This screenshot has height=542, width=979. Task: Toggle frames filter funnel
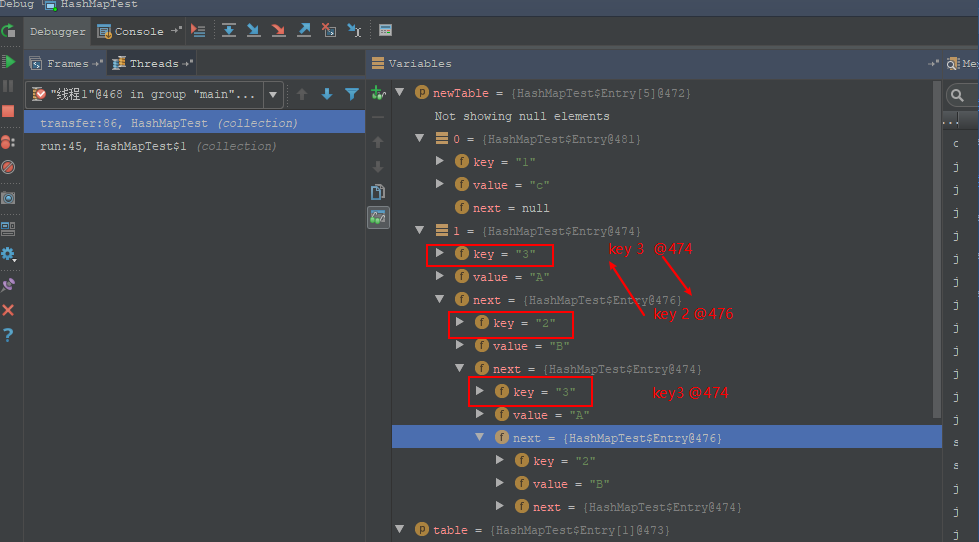click(352, 94)
